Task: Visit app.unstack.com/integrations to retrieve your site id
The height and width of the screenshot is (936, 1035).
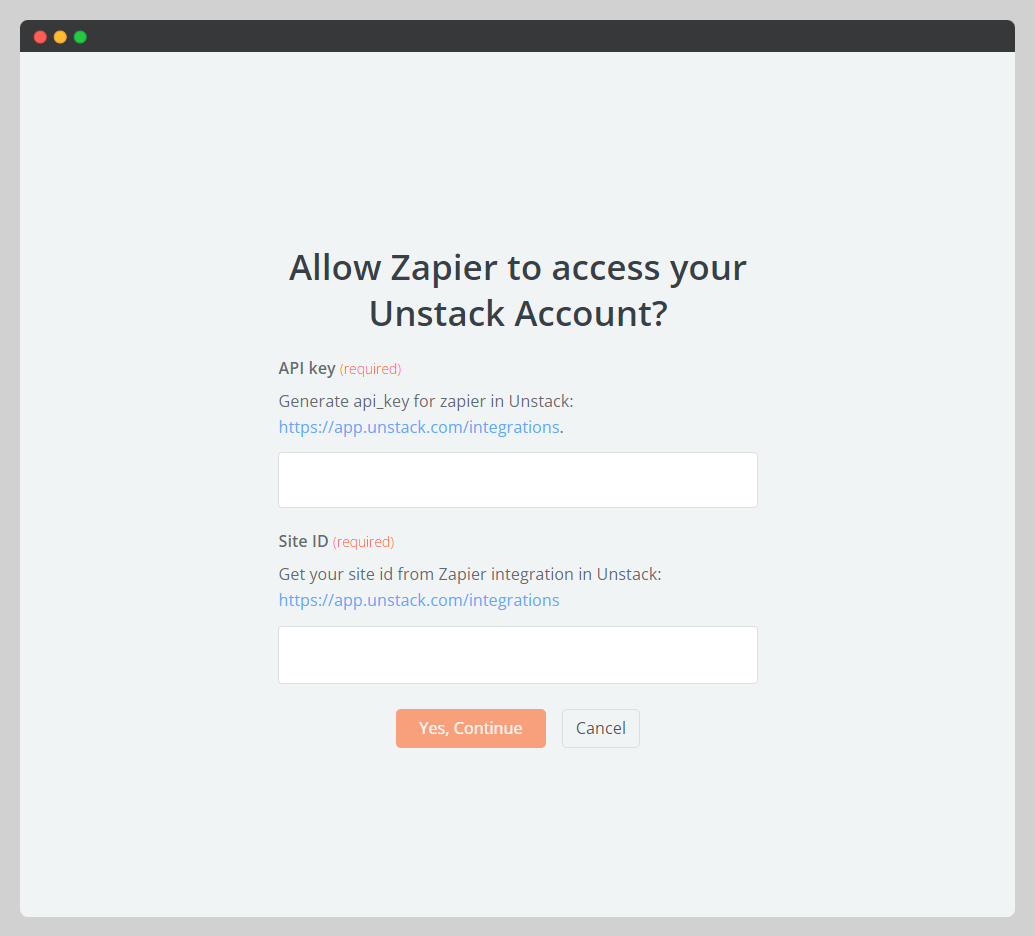Action: click(x=418, y=600)
